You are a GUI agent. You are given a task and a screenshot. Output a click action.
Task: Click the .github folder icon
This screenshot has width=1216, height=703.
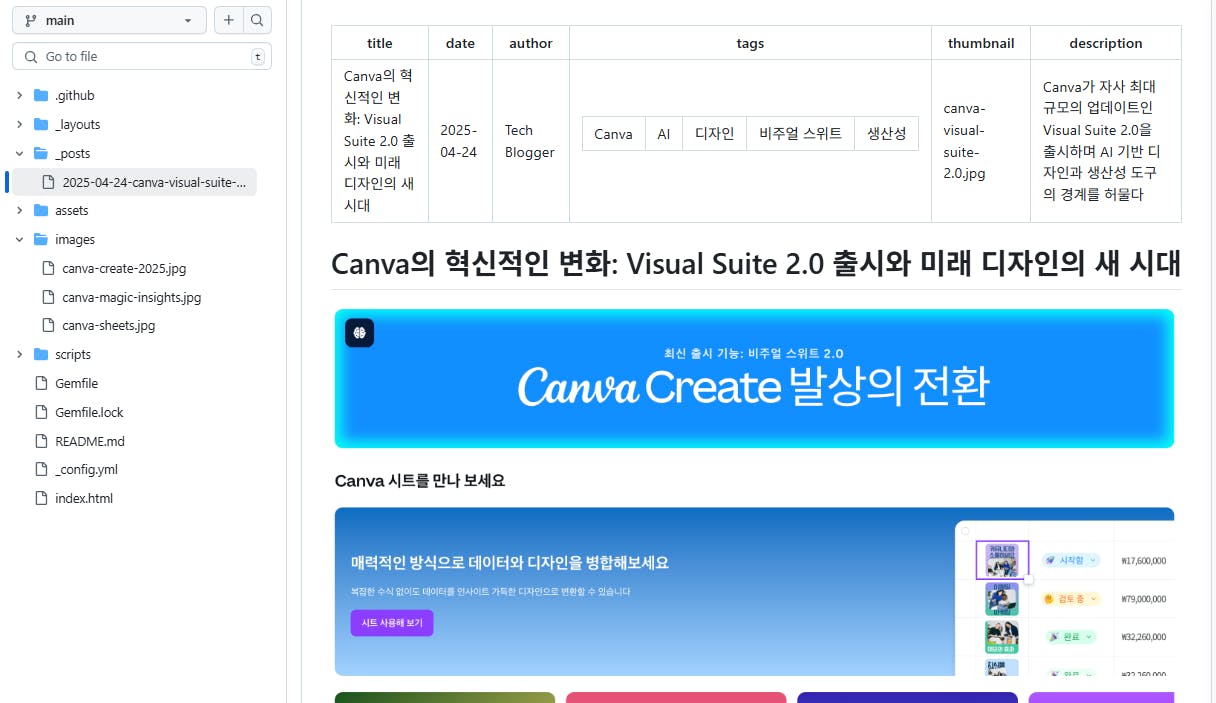click(x=41, y=96)
